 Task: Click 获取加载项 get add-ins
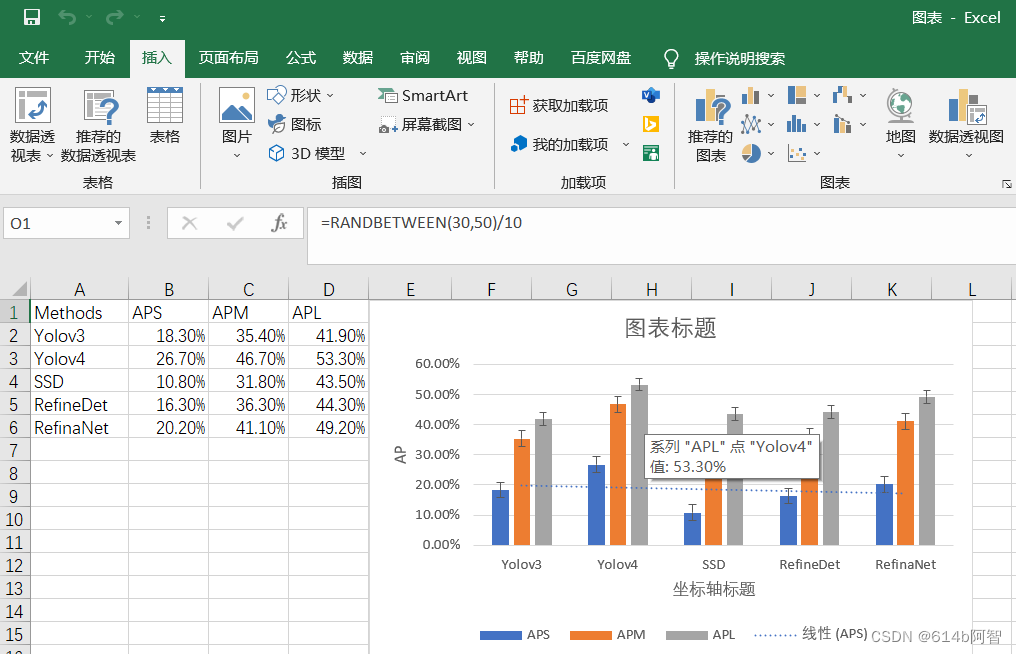coord(559,105)
